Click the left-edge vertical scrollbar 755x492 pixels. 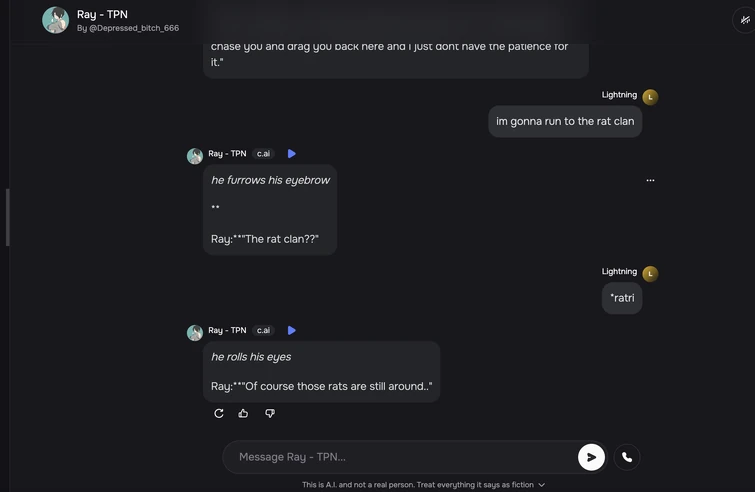[8, 217]
